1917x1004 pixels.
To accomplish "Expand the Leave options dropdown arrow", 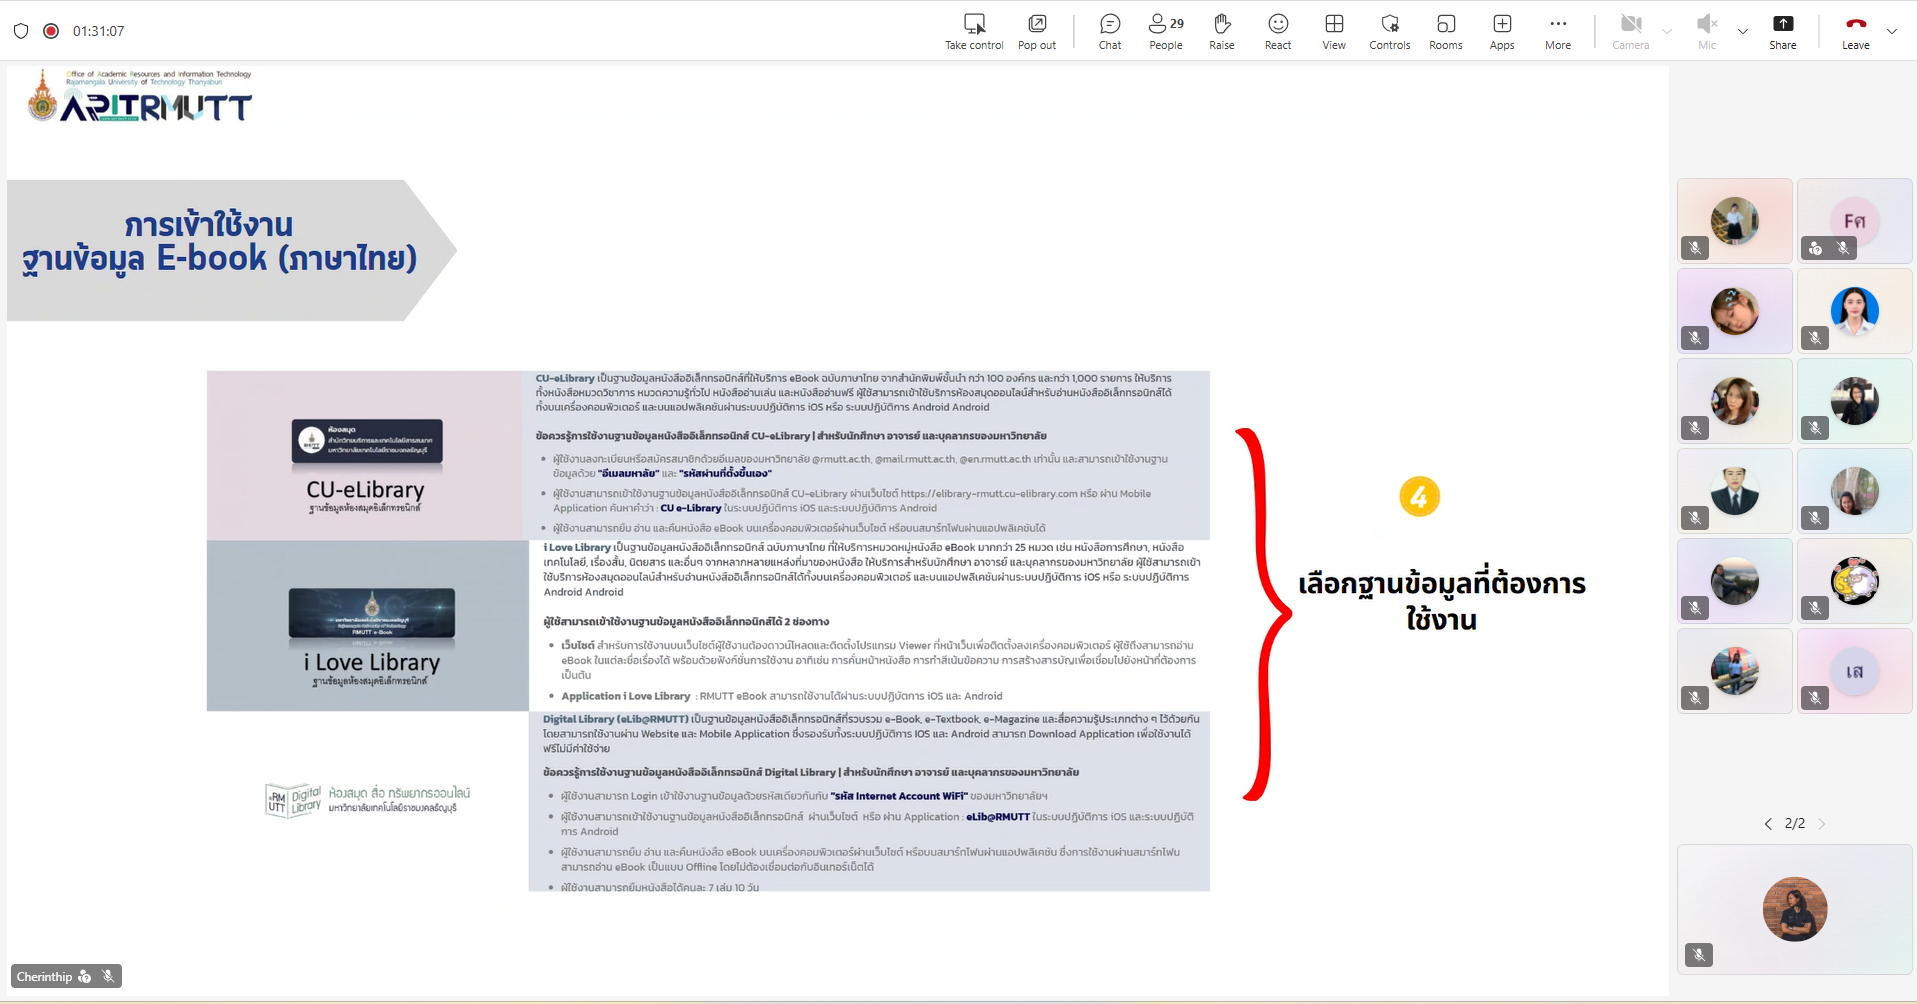I will click(x=1892, y=31).
